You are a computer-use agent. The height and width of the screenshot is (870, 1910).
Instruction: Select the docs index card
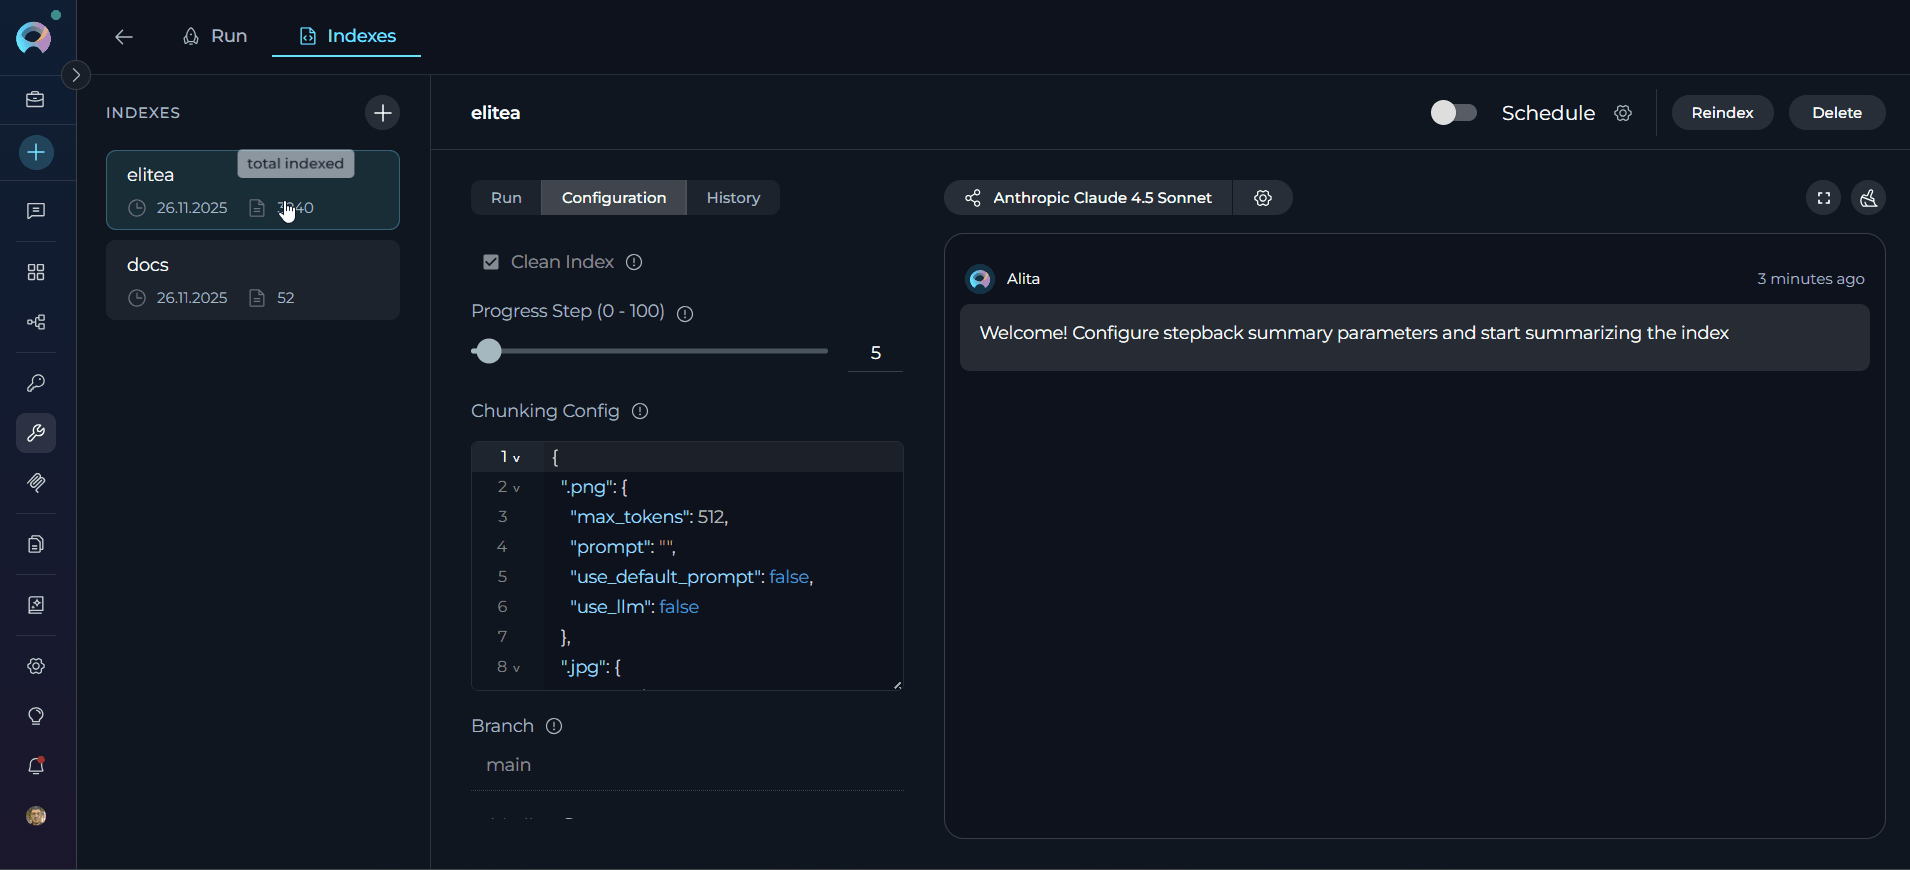pyautogui.click(x=253, y=280)
